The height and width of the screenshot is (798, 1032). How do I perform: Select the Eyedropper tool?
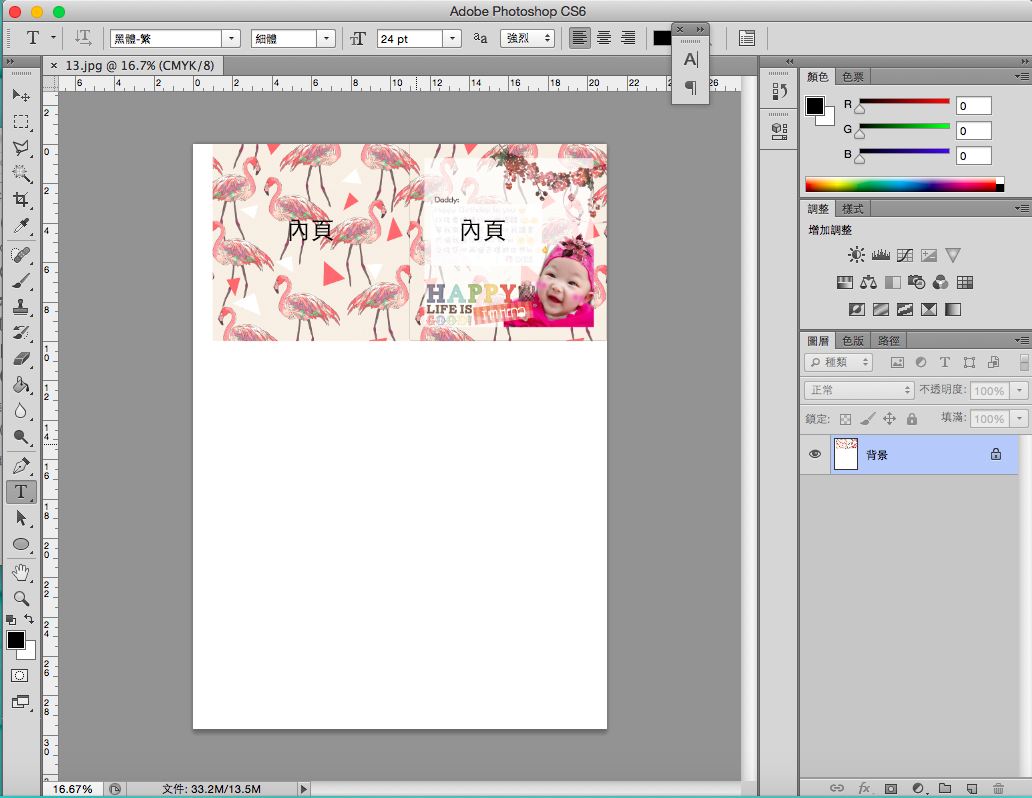coord(20,227)
